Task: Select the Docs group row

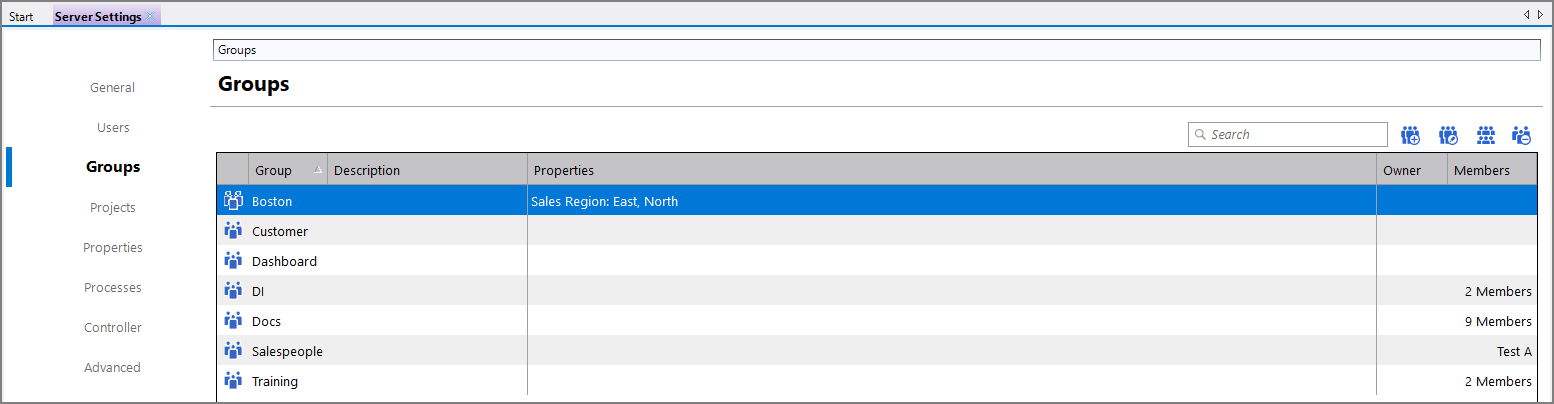Action: tap(266, 321)
